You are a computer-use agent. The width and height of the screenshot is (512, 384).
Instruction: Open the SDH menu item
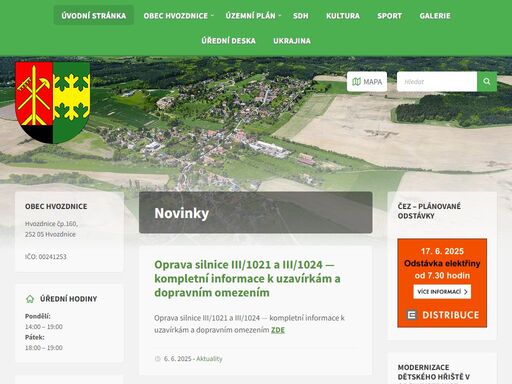301,16
